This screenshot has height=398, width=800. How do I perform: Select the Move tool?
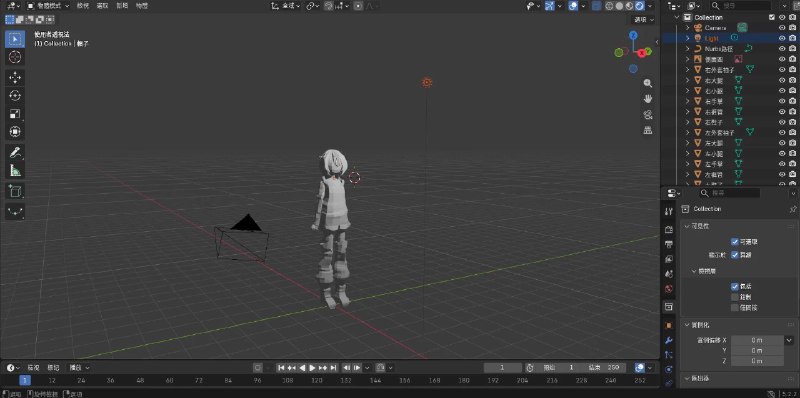pyautogui.click(x=15, y=78)
